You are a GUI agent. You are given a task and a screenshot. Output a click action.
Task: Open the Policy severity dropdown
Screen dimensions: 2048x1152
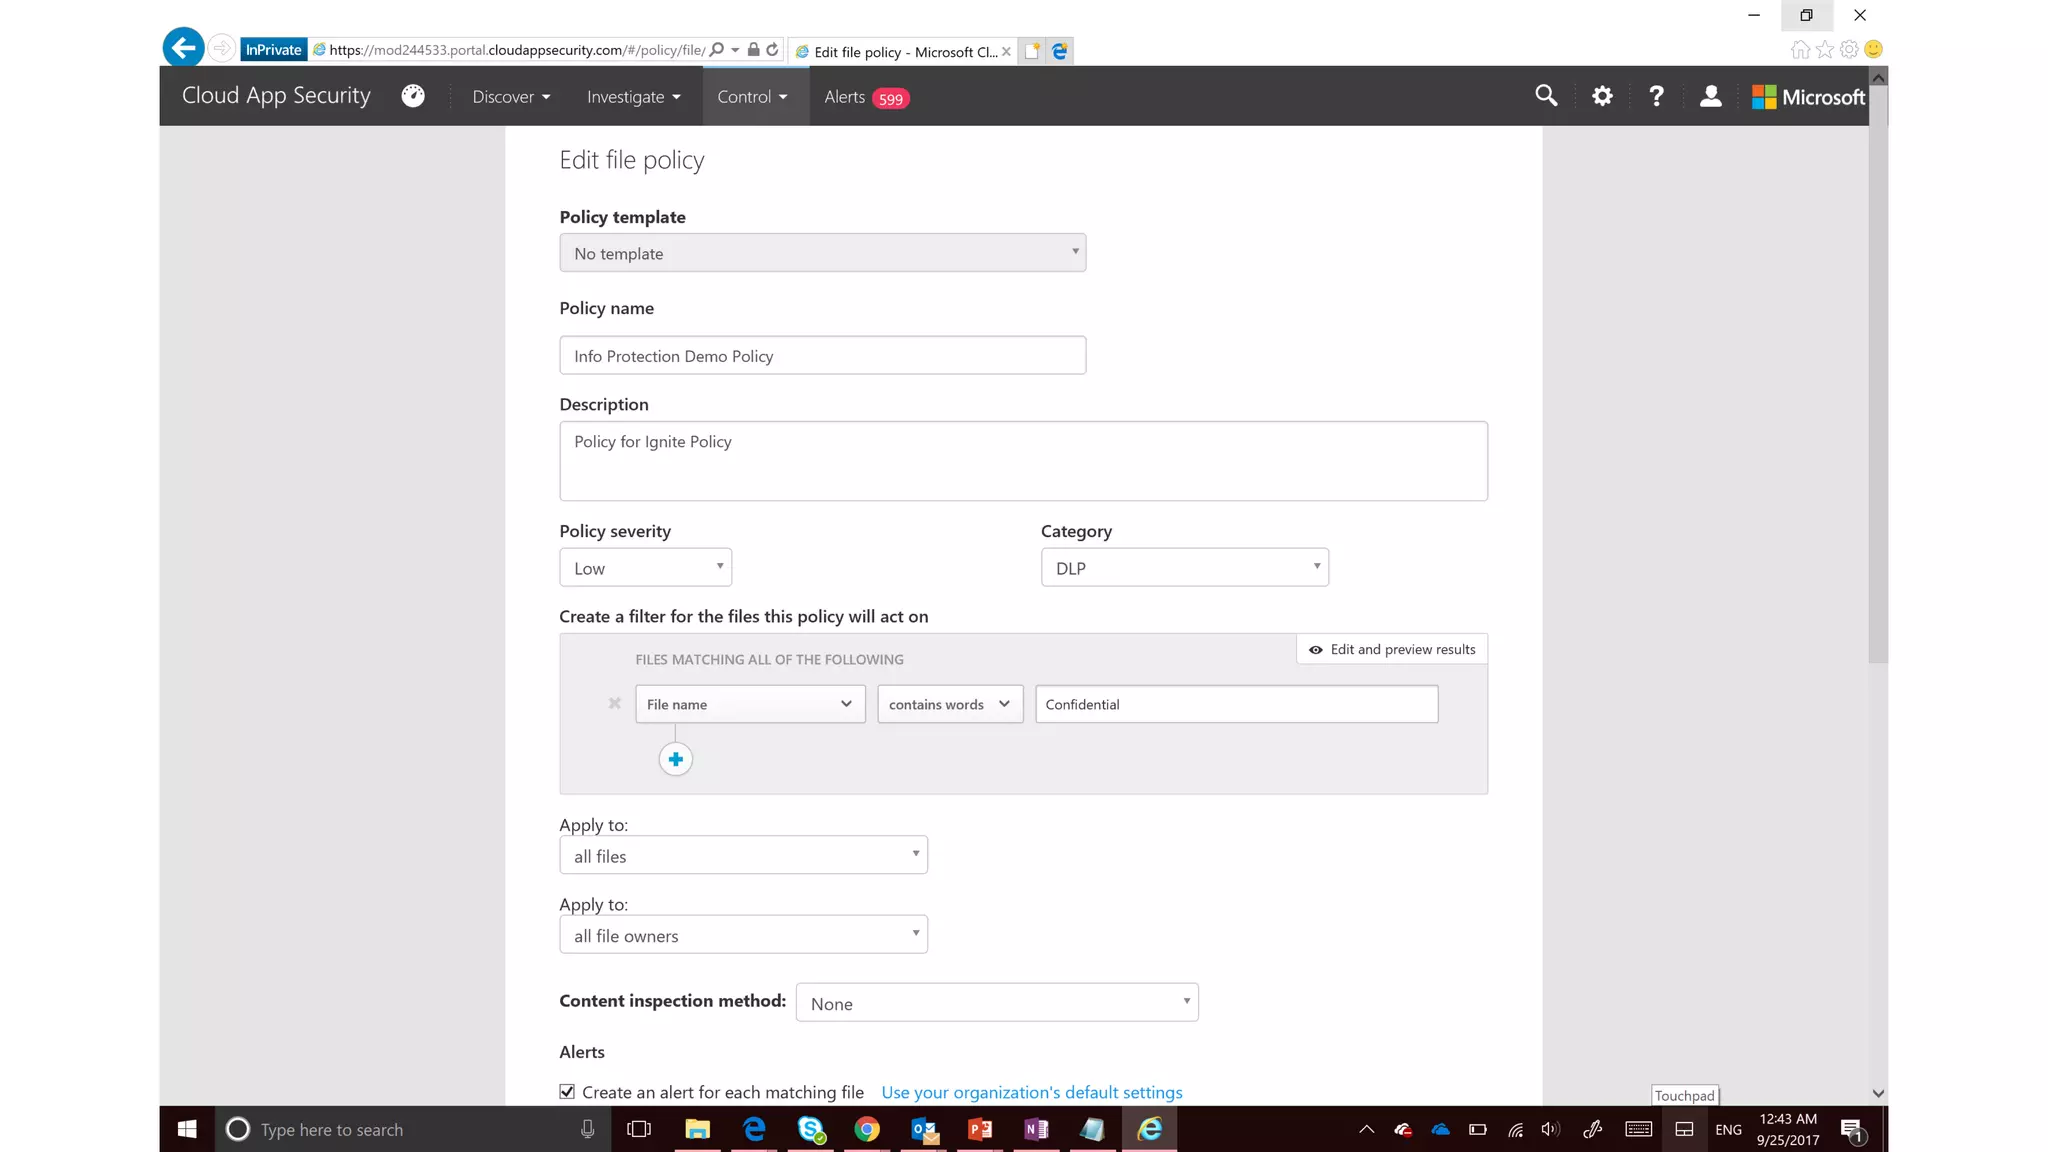tap(645, 568)
